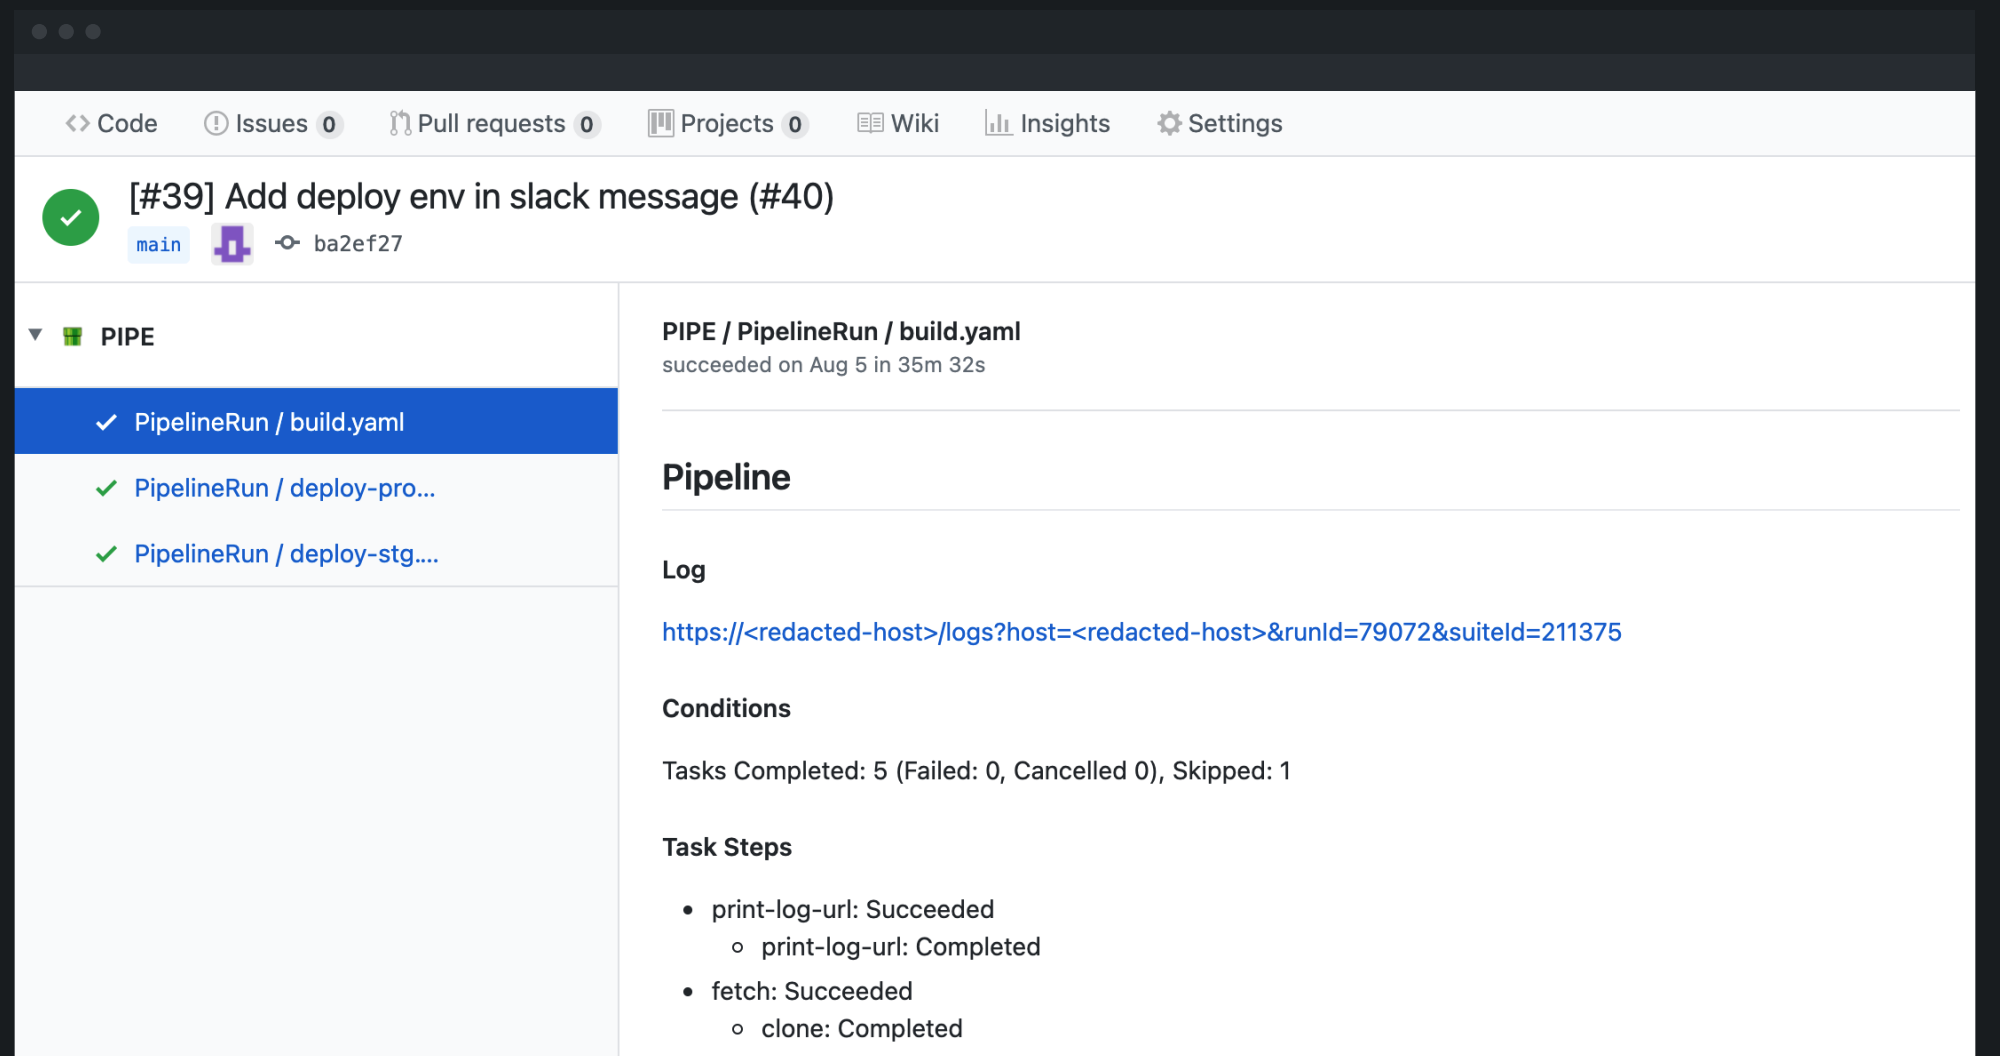Screen dimensions: 2000x1056
Task: Click the Code angle-brackets icon
Action: click(x=77, y=123)
